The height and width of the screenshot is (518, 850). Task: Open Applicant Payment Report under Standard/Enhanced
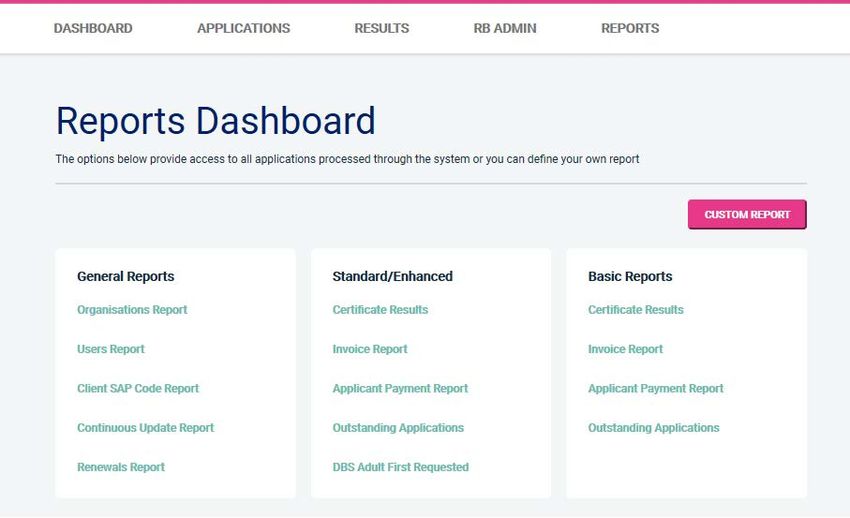[x=400, y=388]
